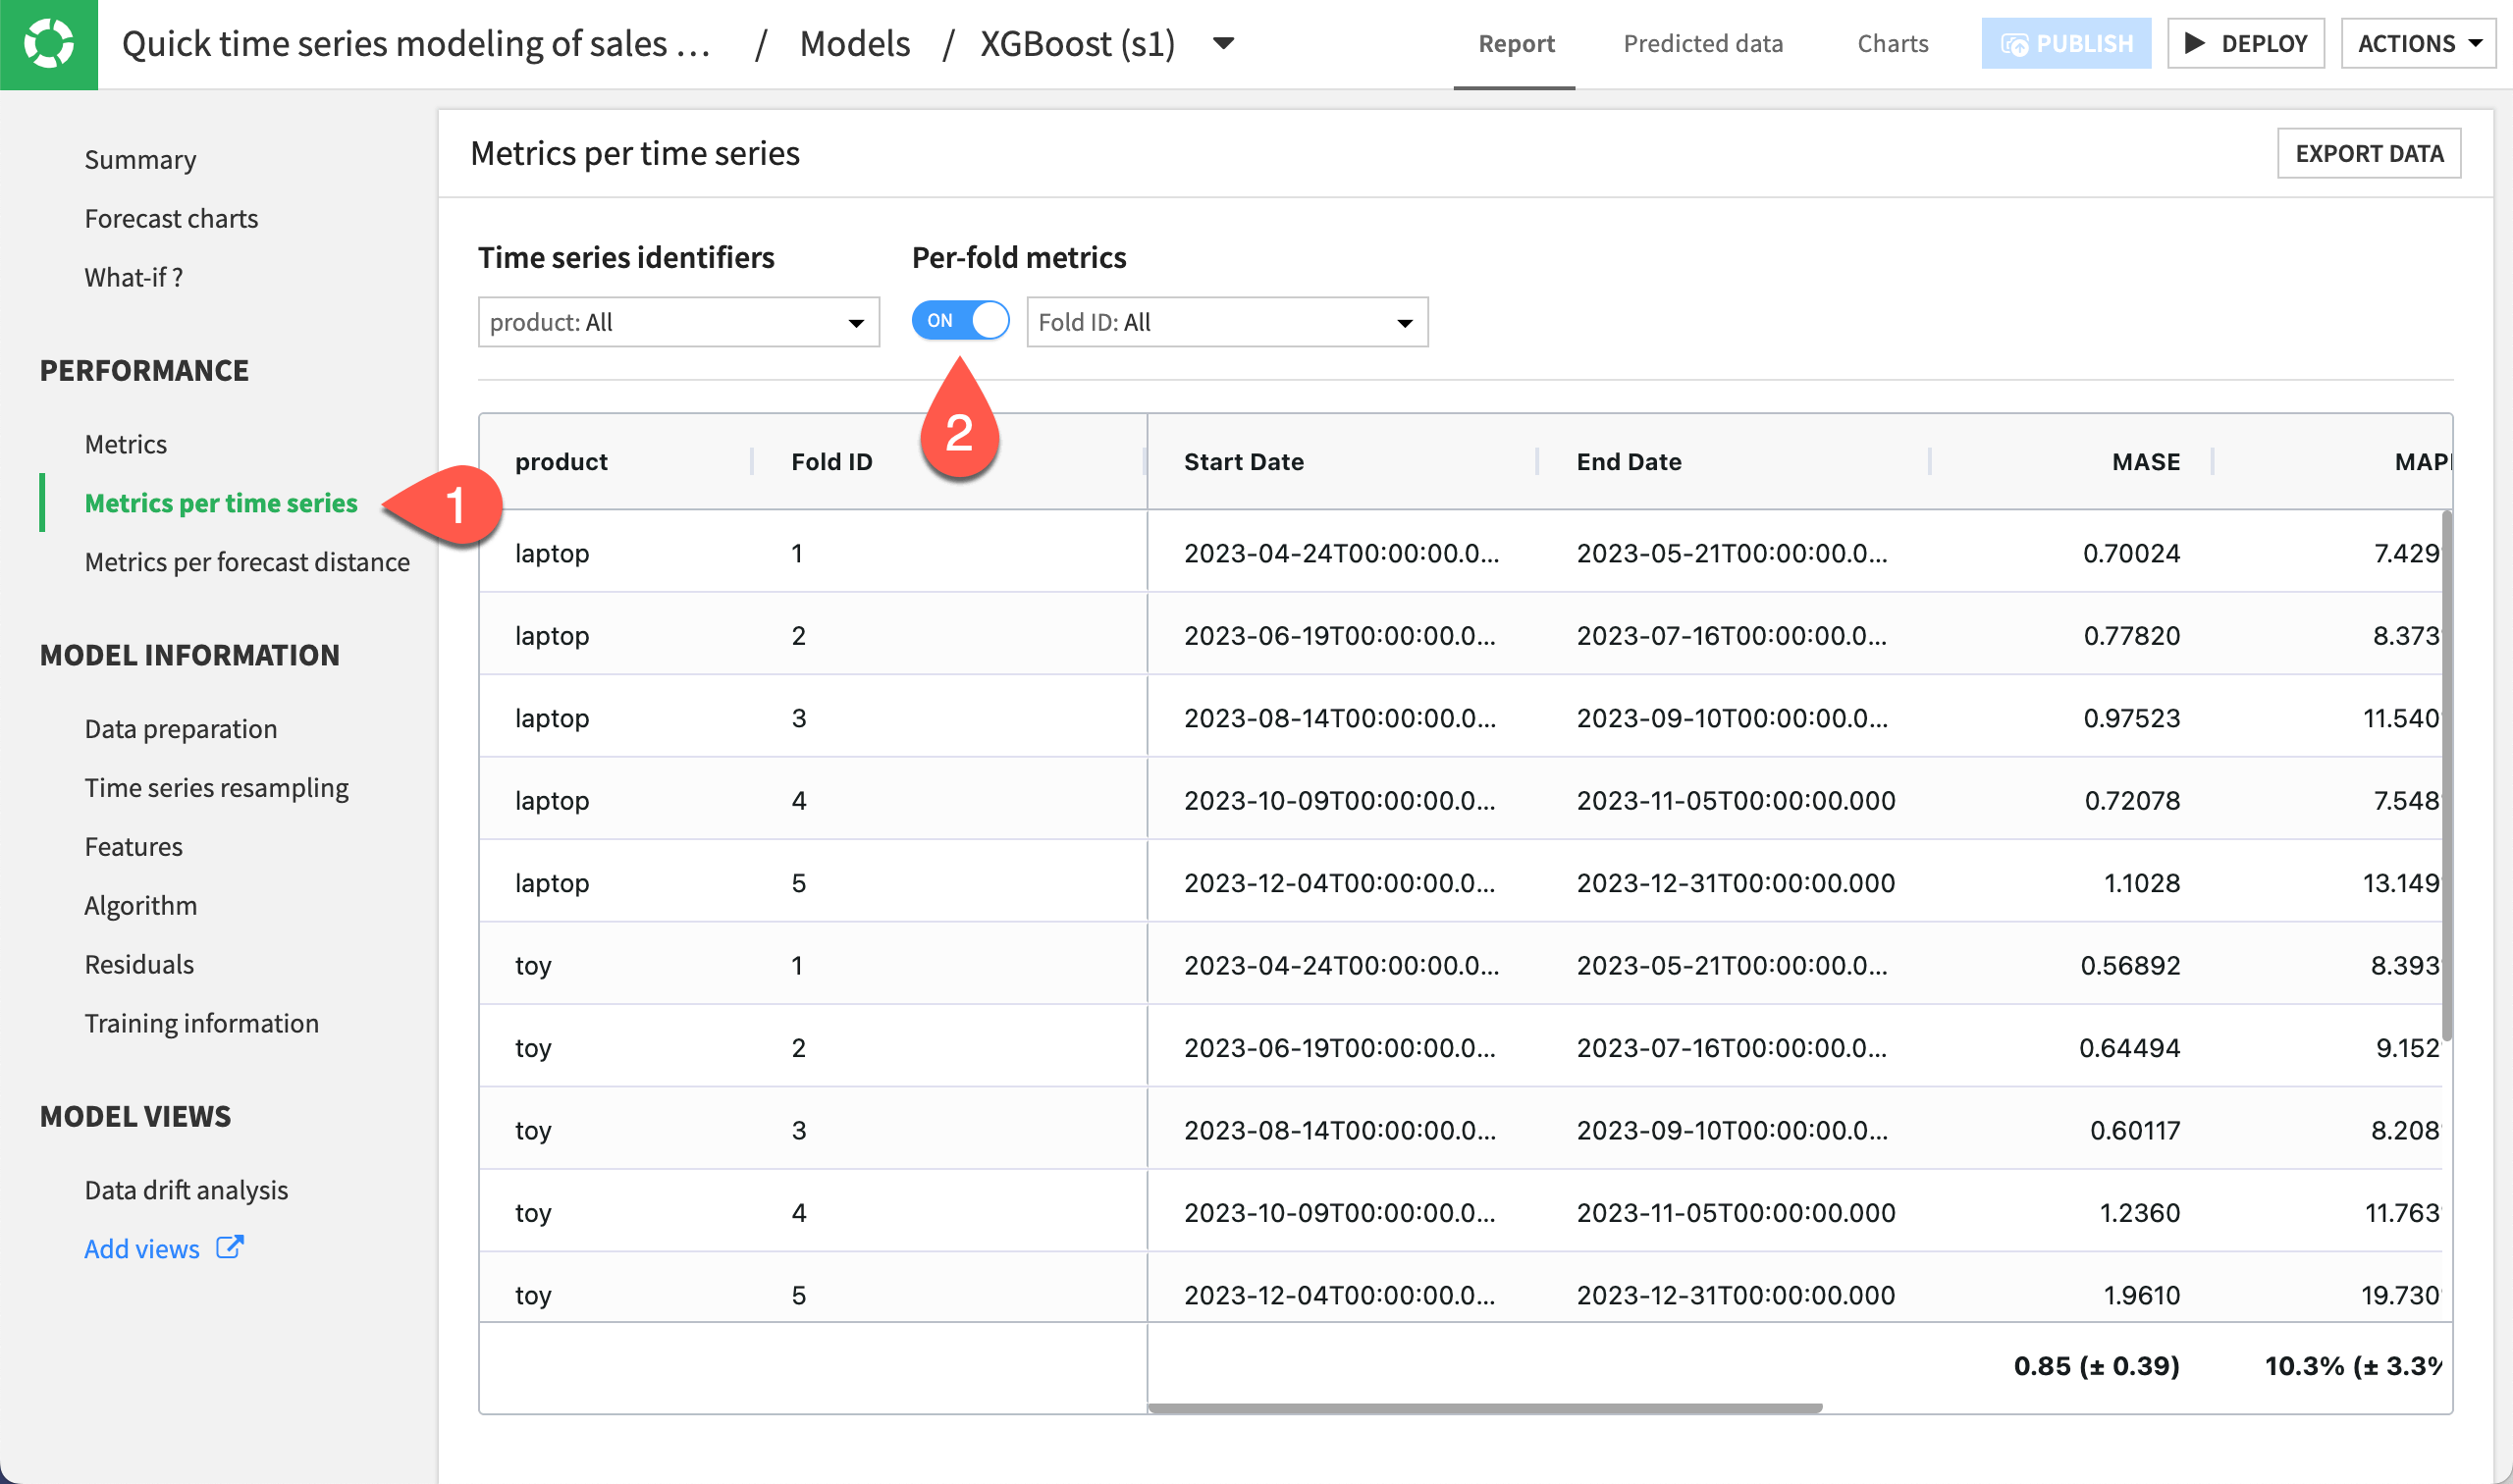Click the cloud icon on the PUBLISH button
Screen dimensions: 2513x1484
2017,43
